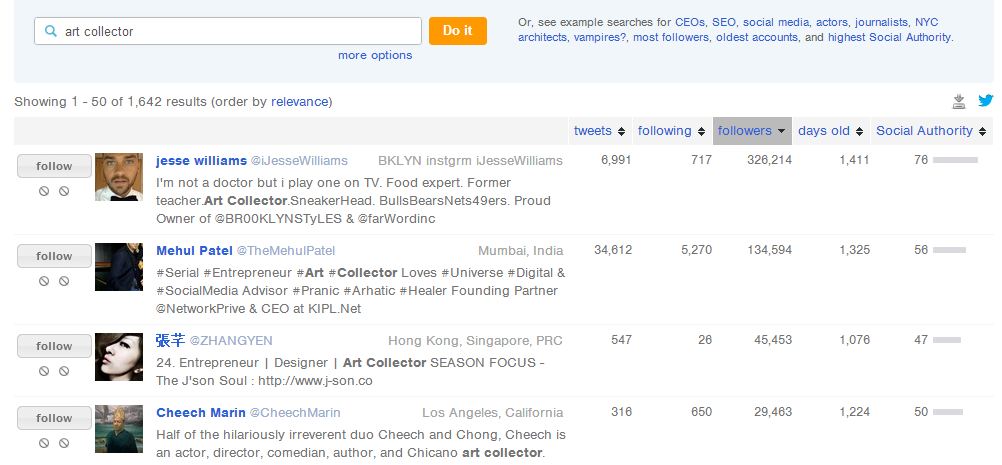The width and height of the screenshot is (1002, 465).
Task: Sort results by tweets column
Action: [x=599, y=131]
